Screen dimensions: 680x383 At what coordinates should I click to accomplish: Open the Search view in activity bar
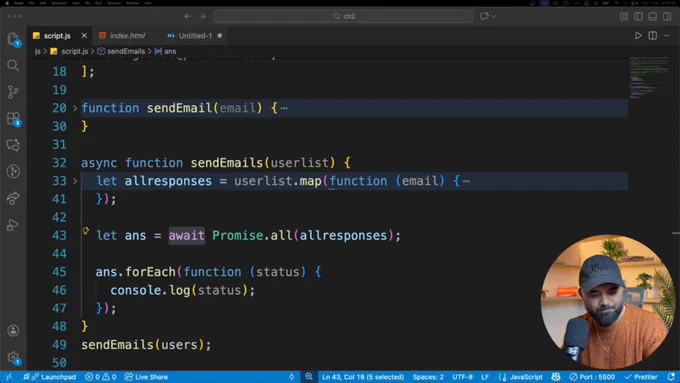point(13,65)
